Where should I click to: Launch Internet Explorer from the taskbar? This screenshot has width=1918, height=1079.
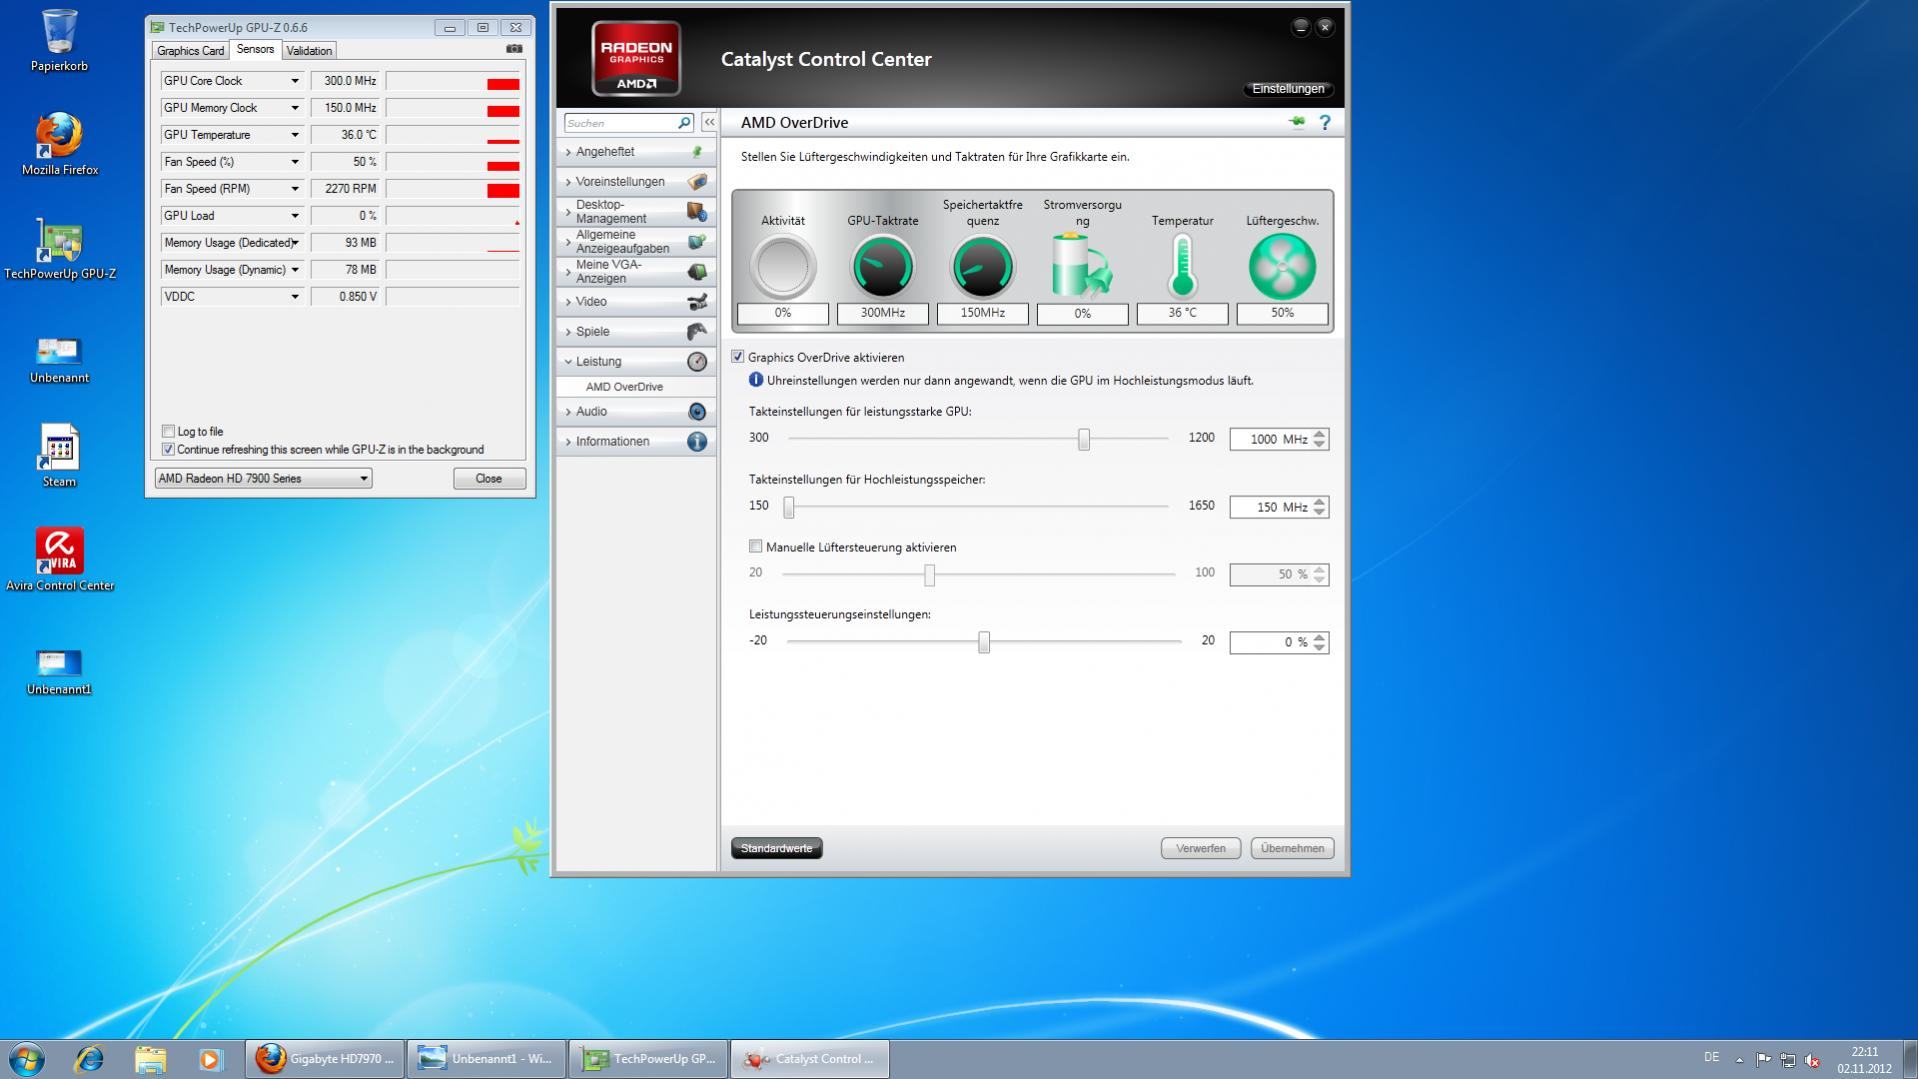point(89,1058)
